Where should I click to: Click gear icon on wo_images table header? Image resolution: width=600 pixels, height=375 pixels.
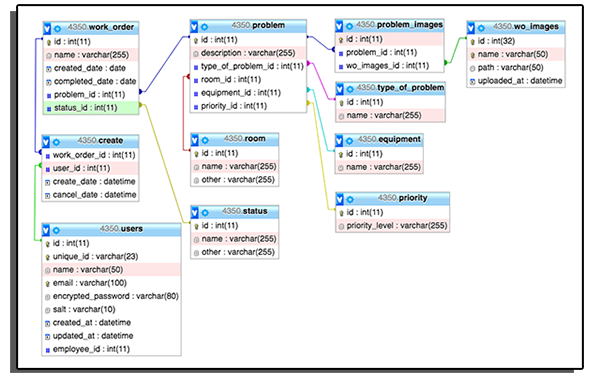pyautogui.click(x=481, y=28)
